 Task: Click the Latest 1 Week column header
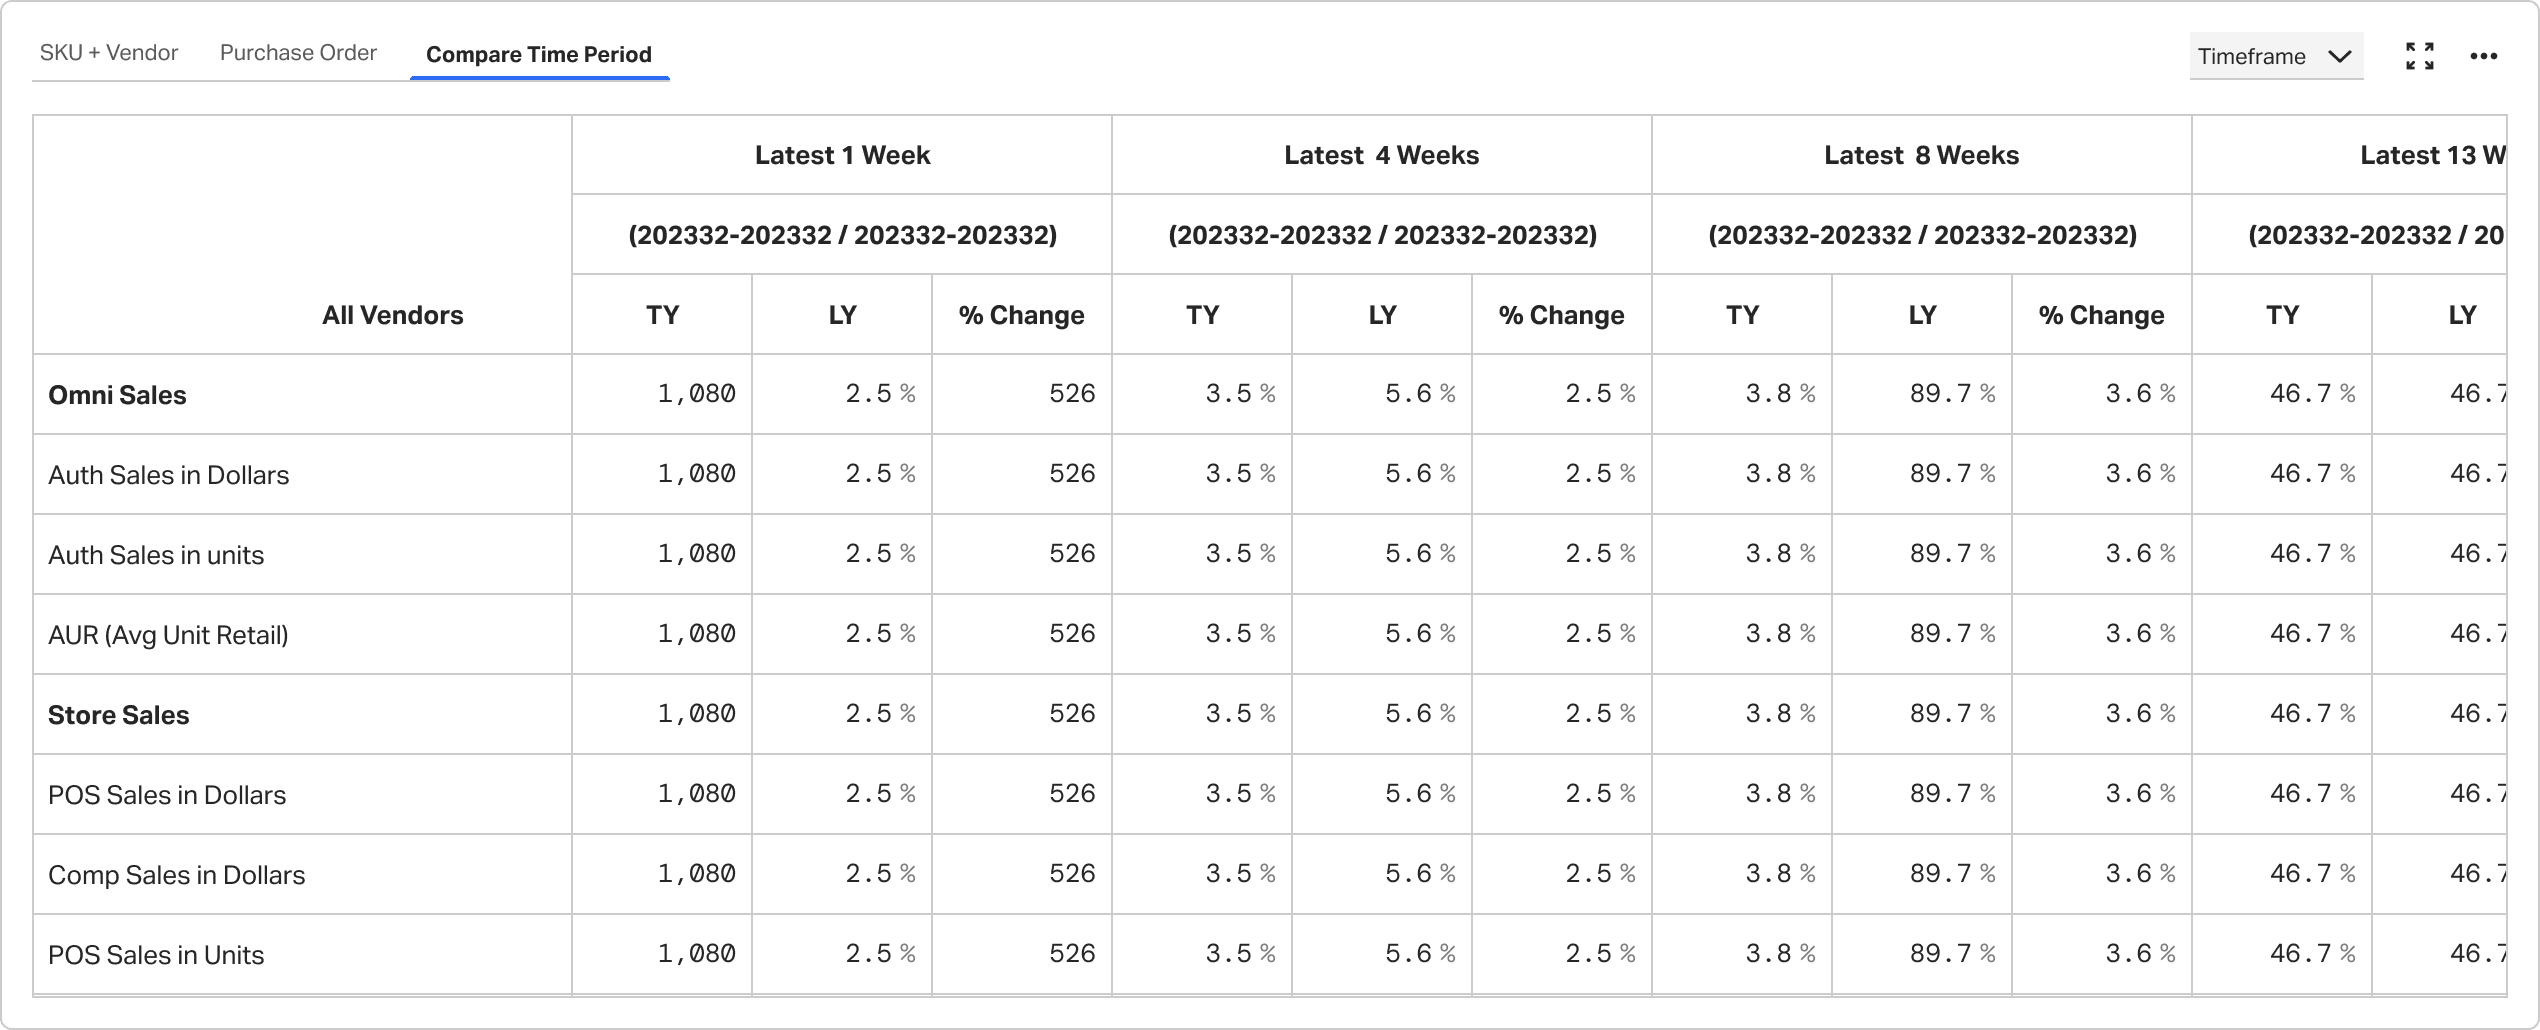[842, 155]
